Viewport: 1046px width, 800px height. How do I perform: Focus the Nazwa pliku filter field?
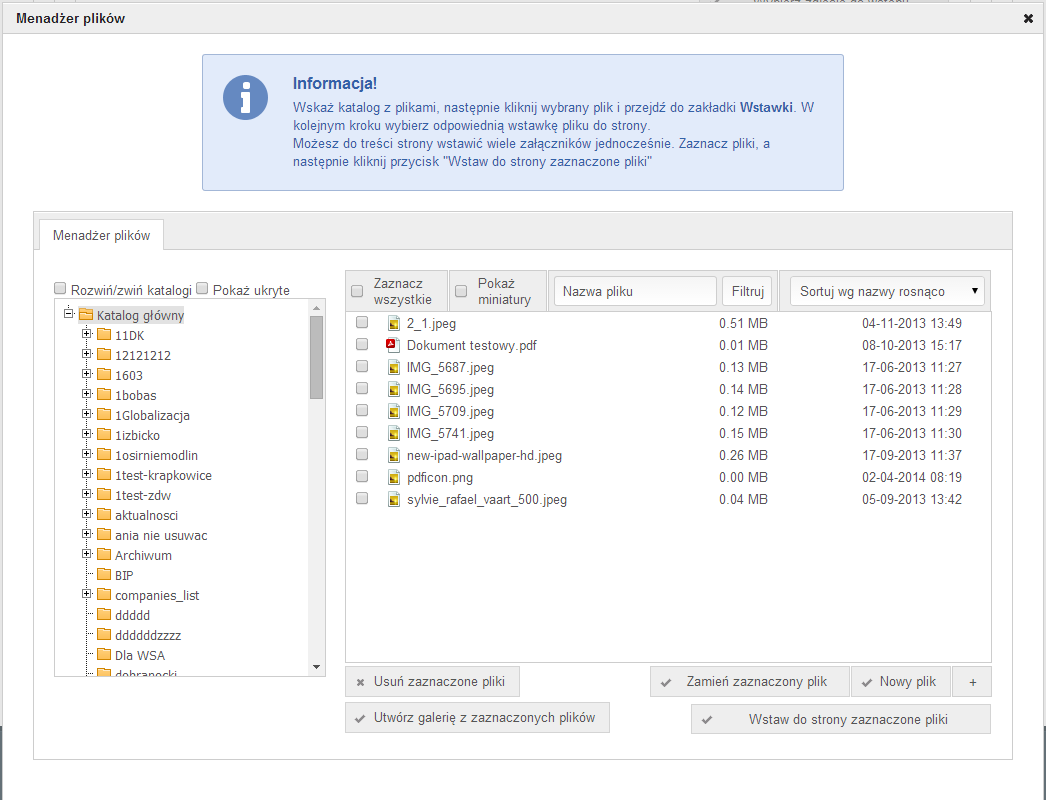pos(635,292)
